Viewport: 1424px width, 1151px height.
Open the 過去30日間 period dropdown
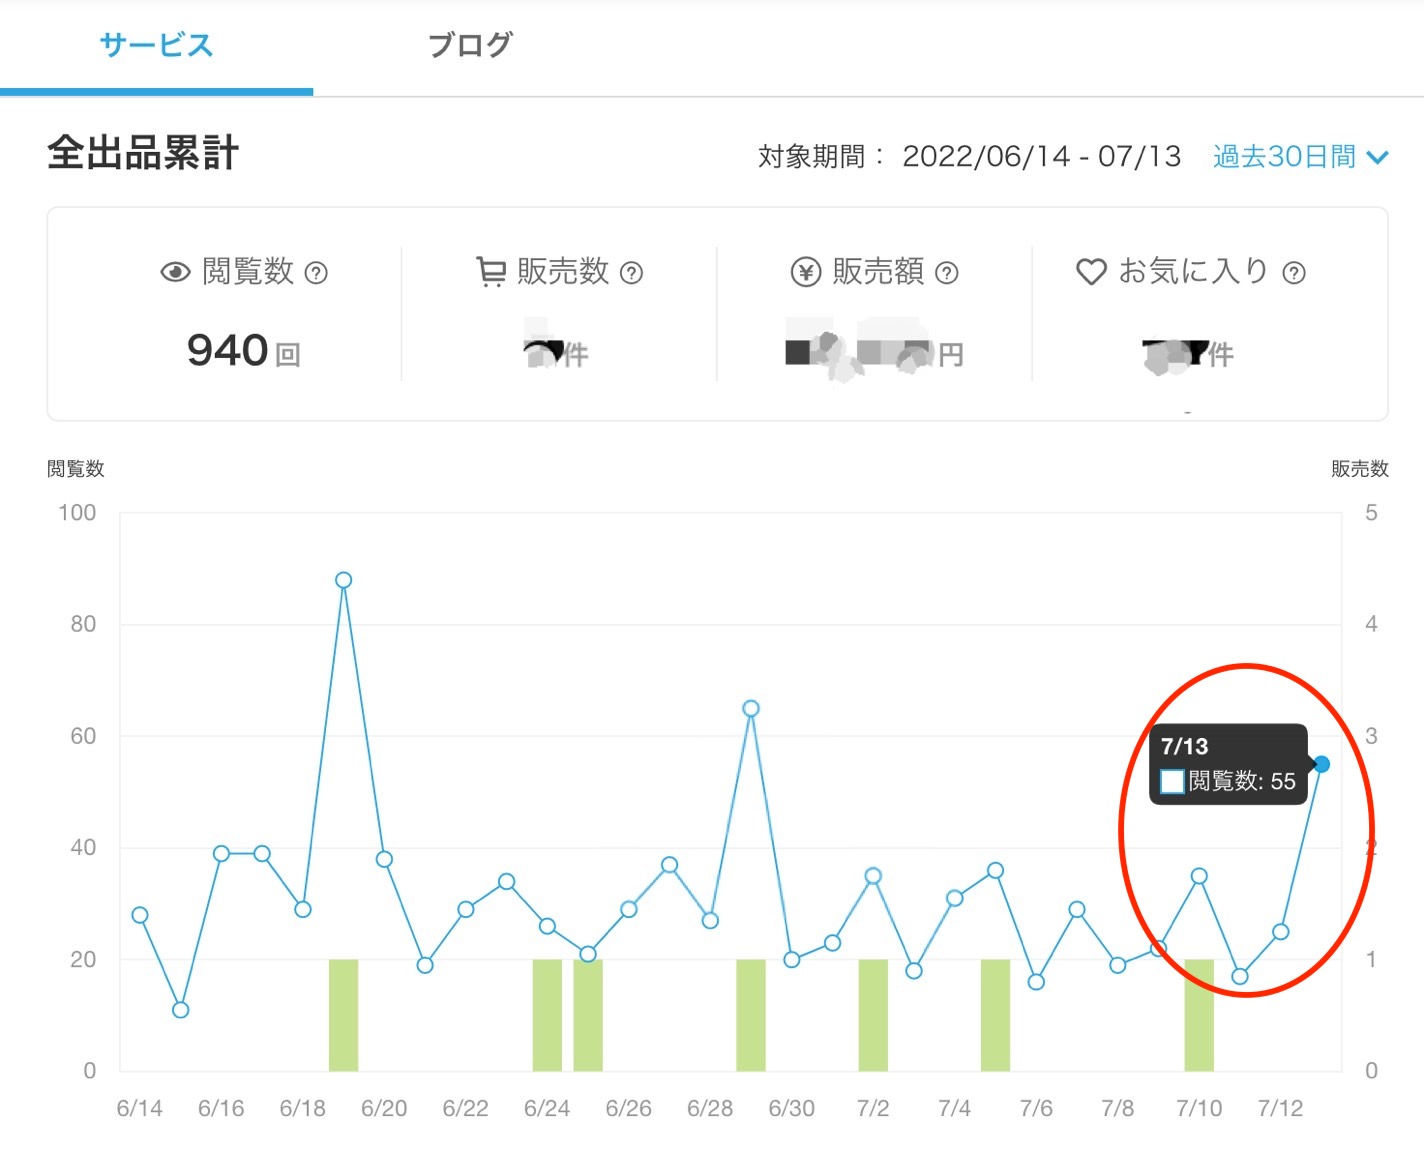[x=1300, y=157]
